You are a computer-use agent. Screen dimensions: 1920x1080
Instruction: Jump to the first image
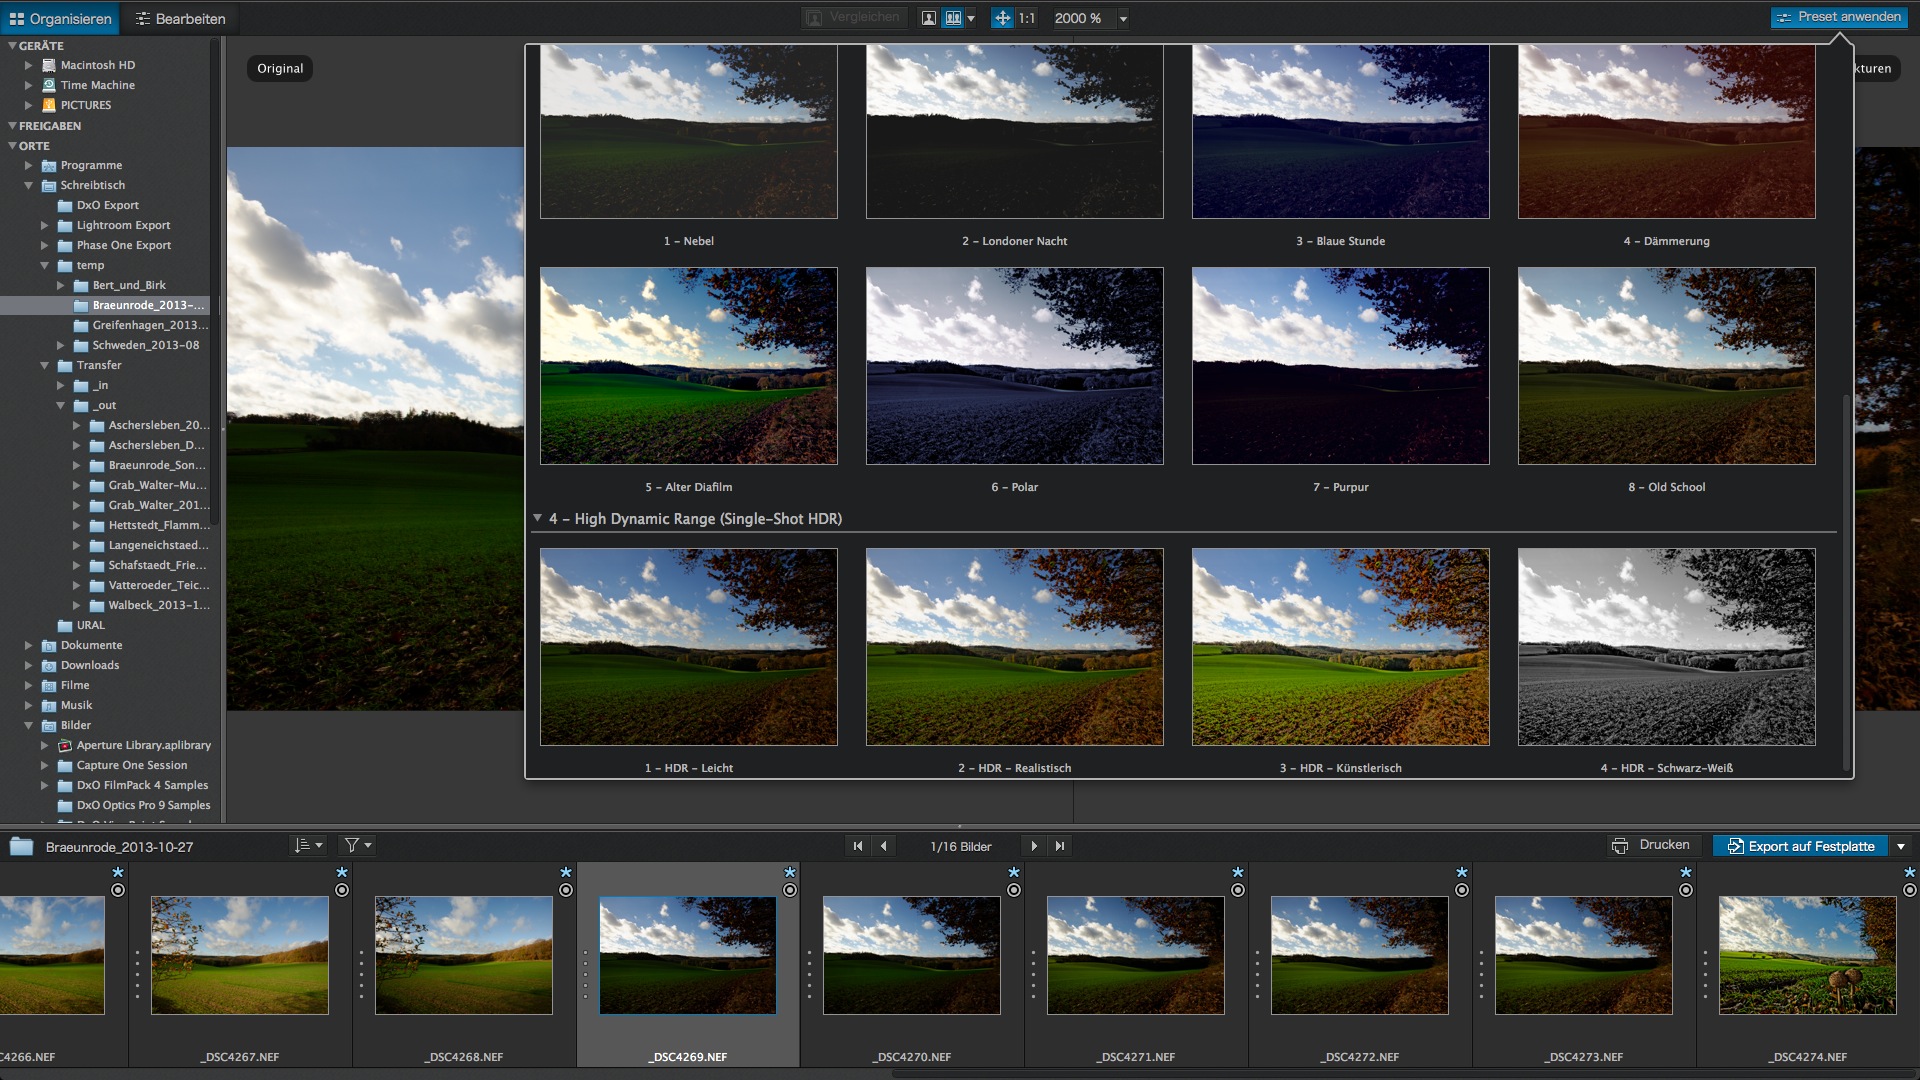tap(857, 846)
